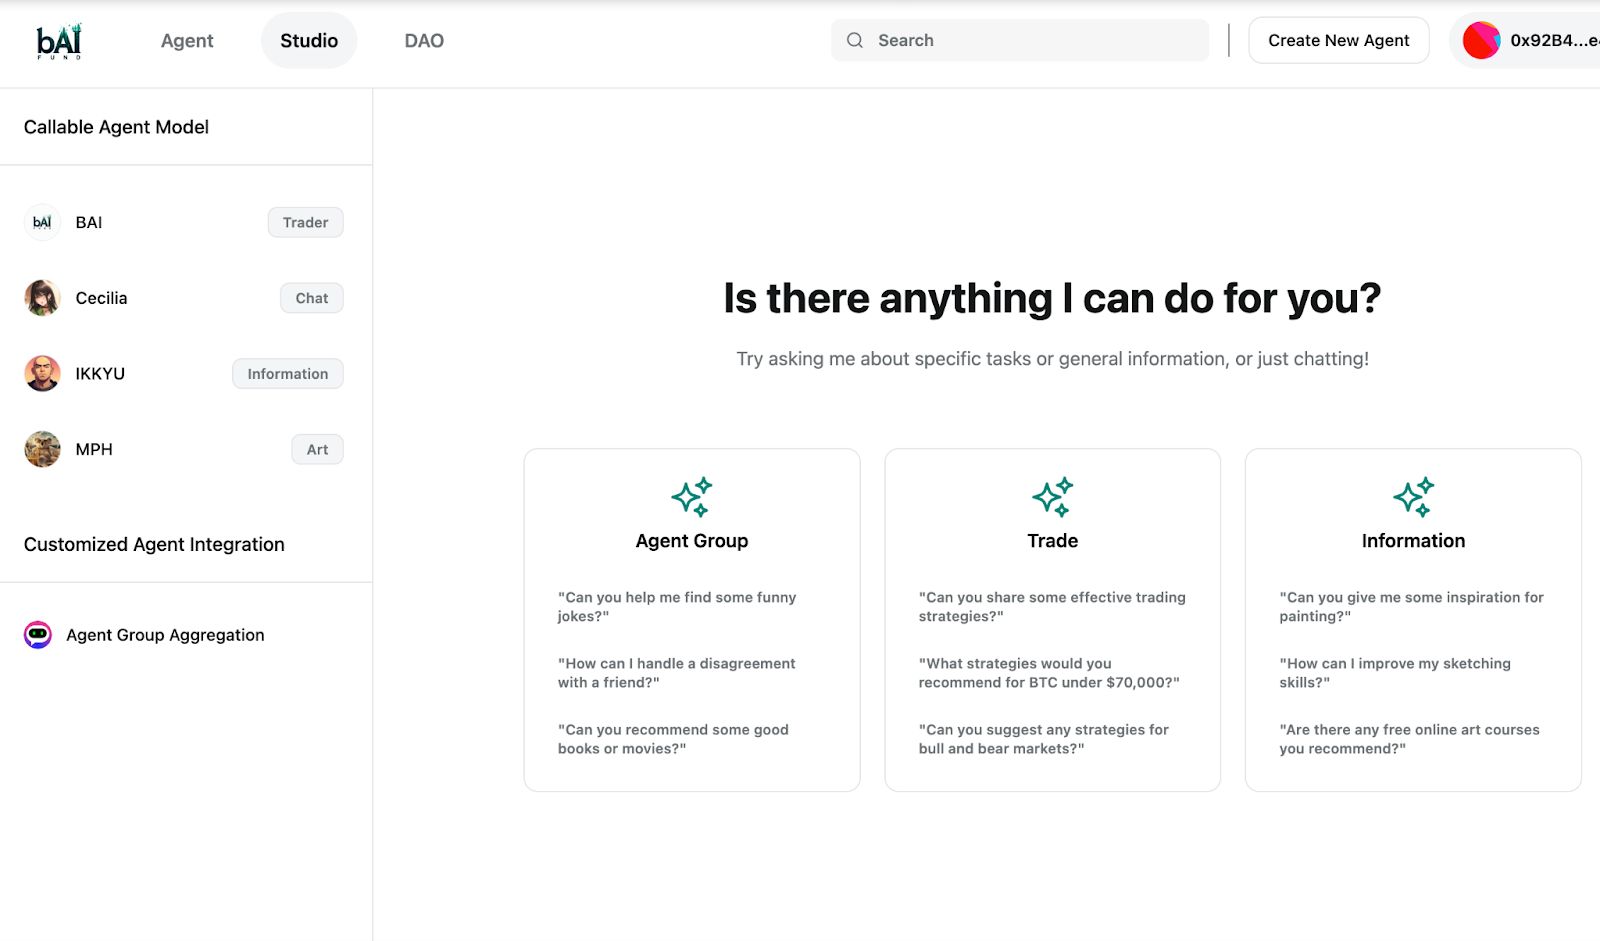Viewport: 1600px width, 941px height.
Task: Click sparkle icon on Trade card
Action: pos(1052,497)
